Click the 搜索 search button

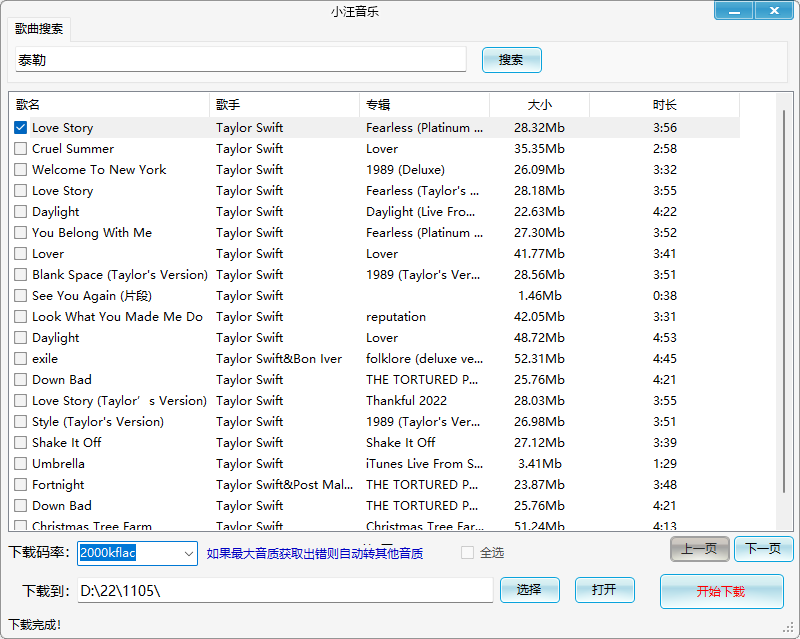coord(511,60)
